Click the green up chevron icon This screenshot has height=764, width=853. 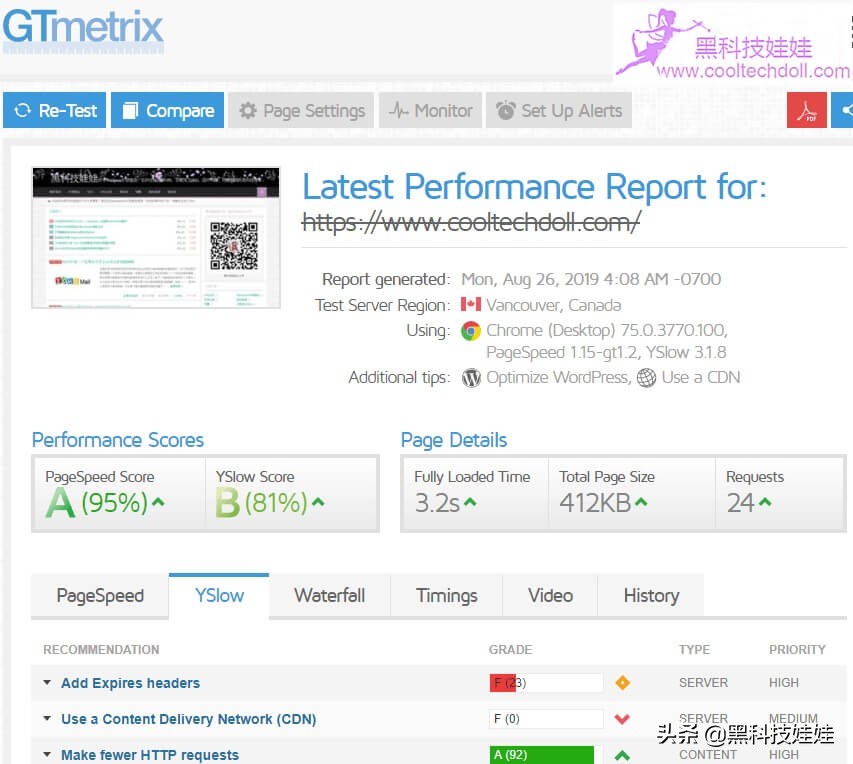click(x=622, y=755)
